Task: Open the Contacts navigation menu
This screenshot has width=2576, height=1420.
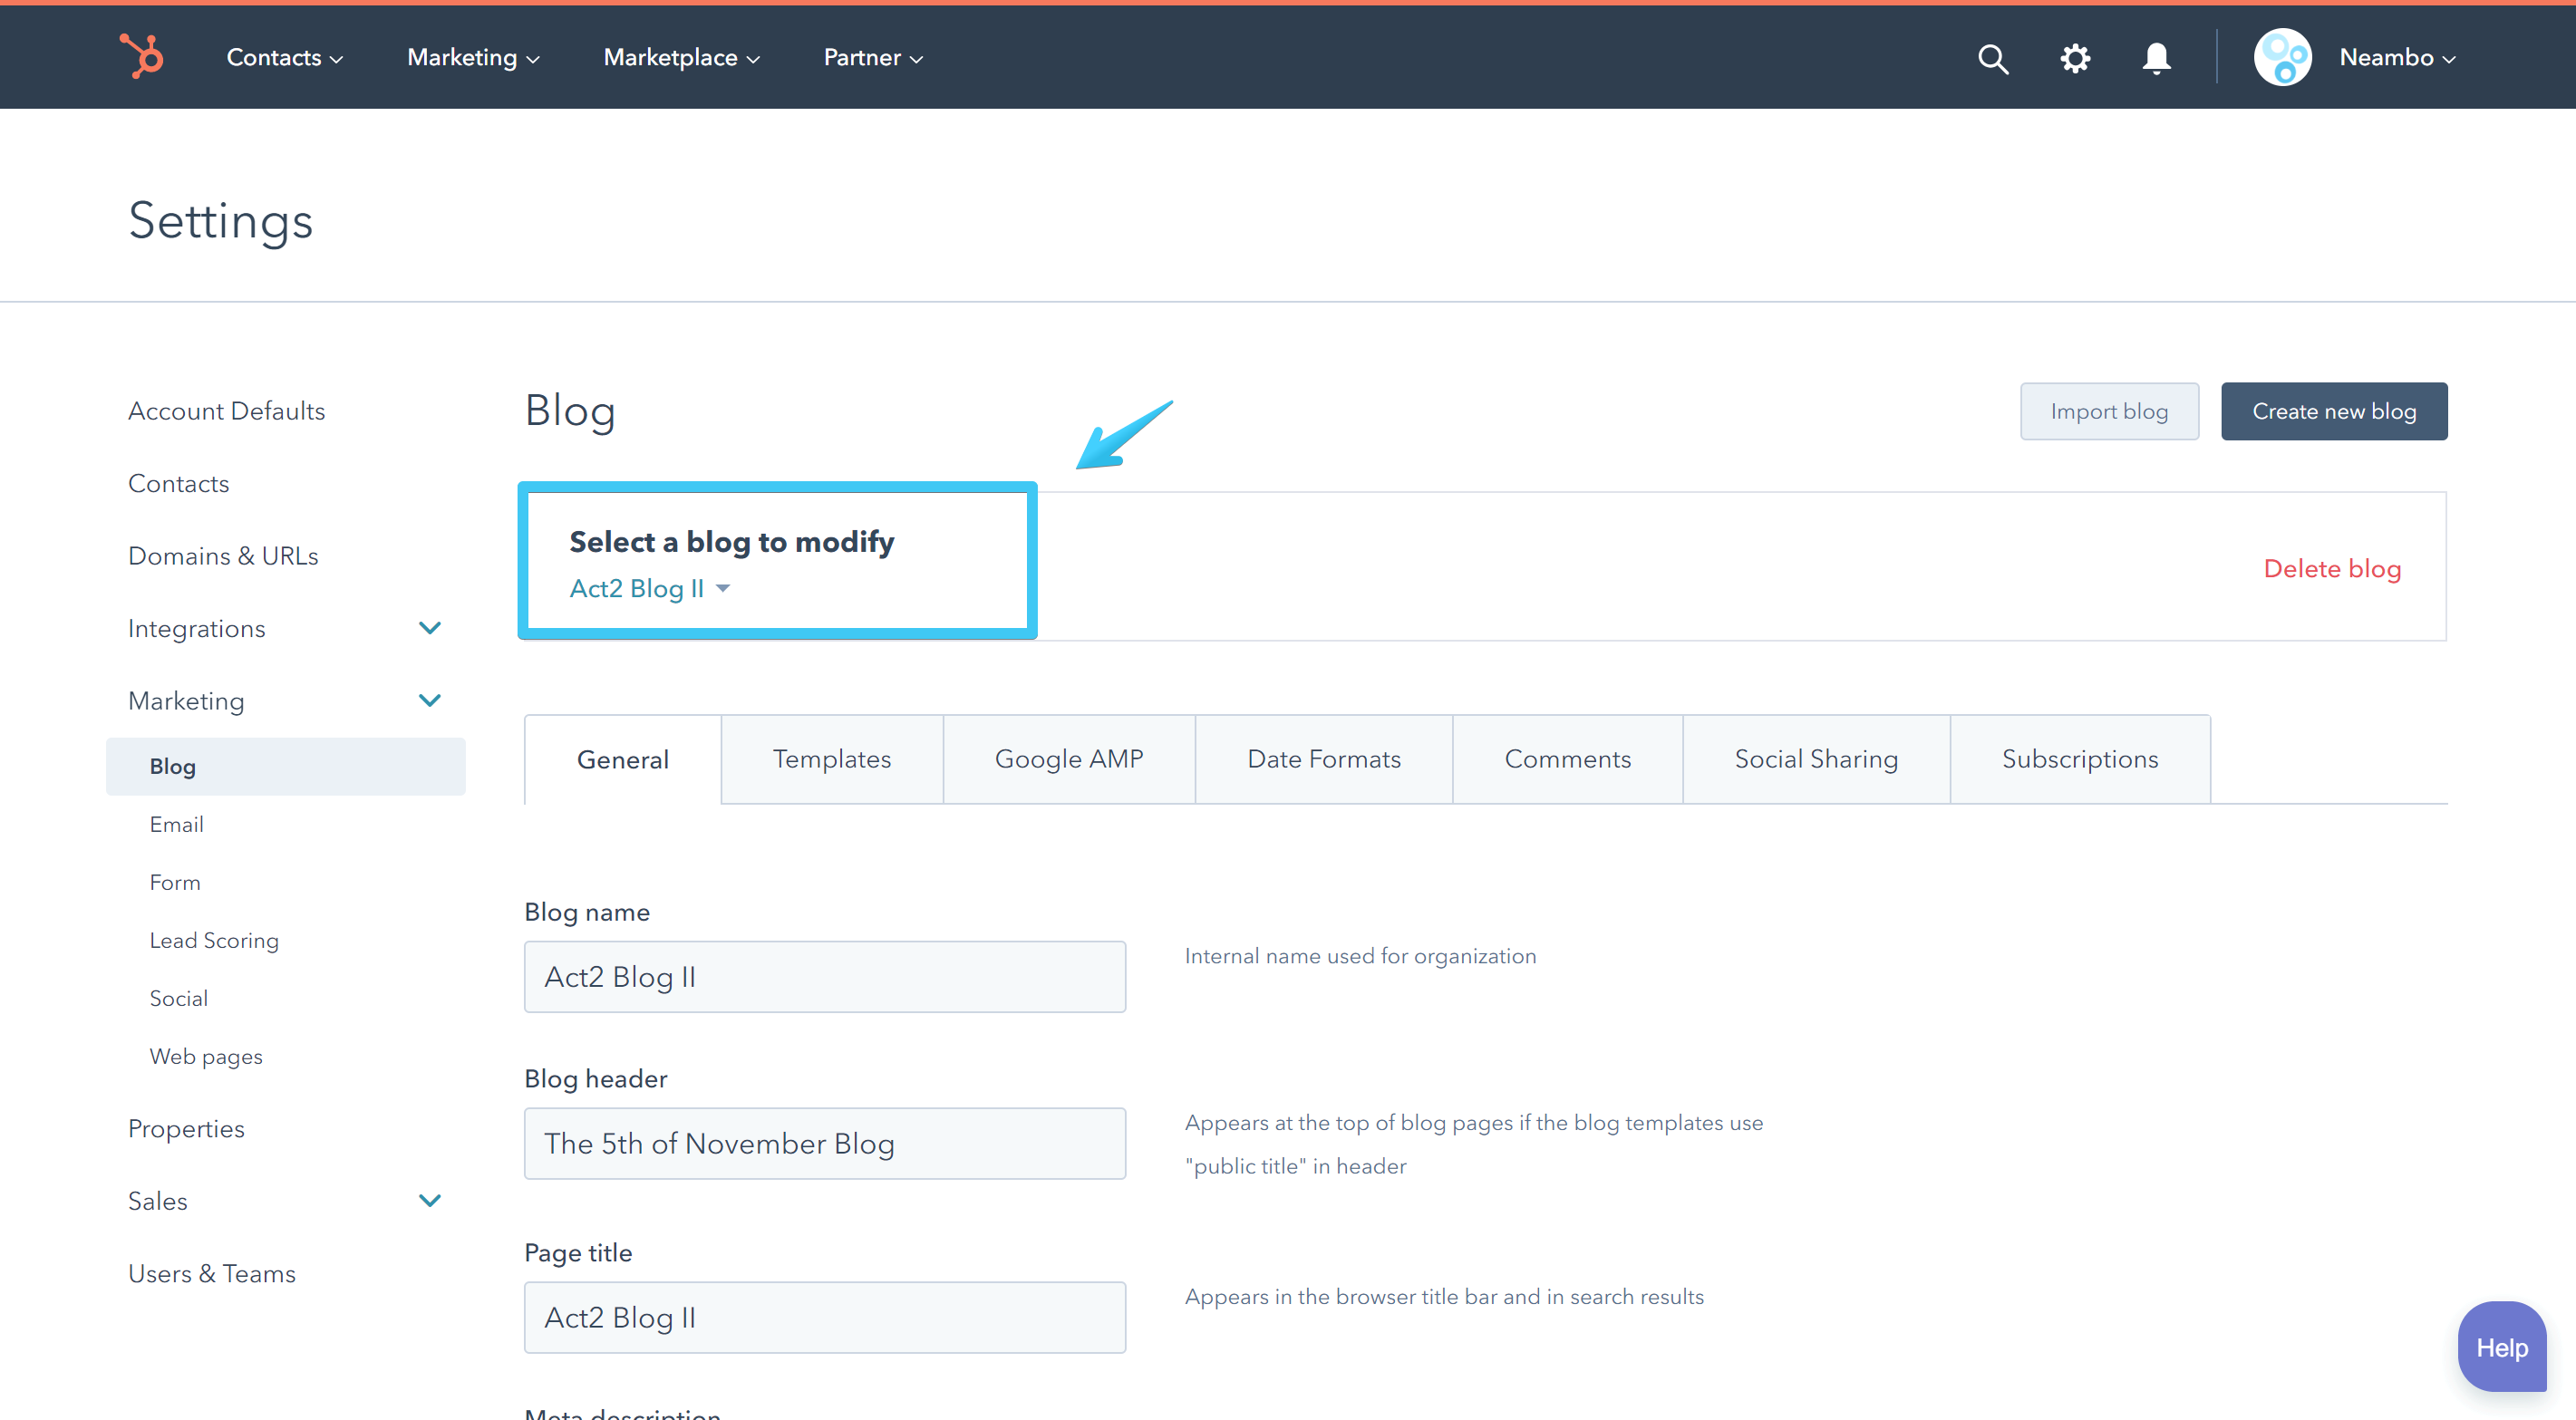Action: (x=284, y=57)
